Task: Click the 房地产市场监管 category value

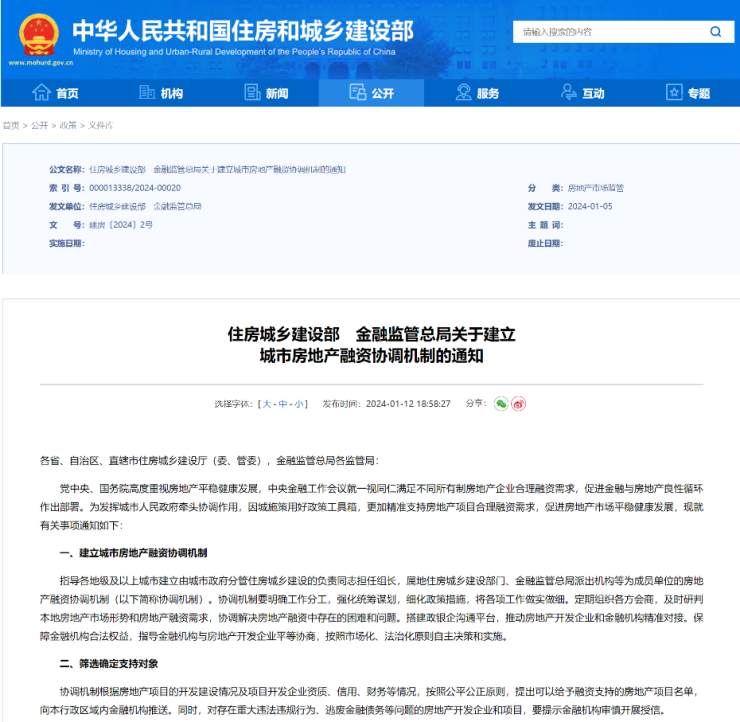Action: coord(596,188)
